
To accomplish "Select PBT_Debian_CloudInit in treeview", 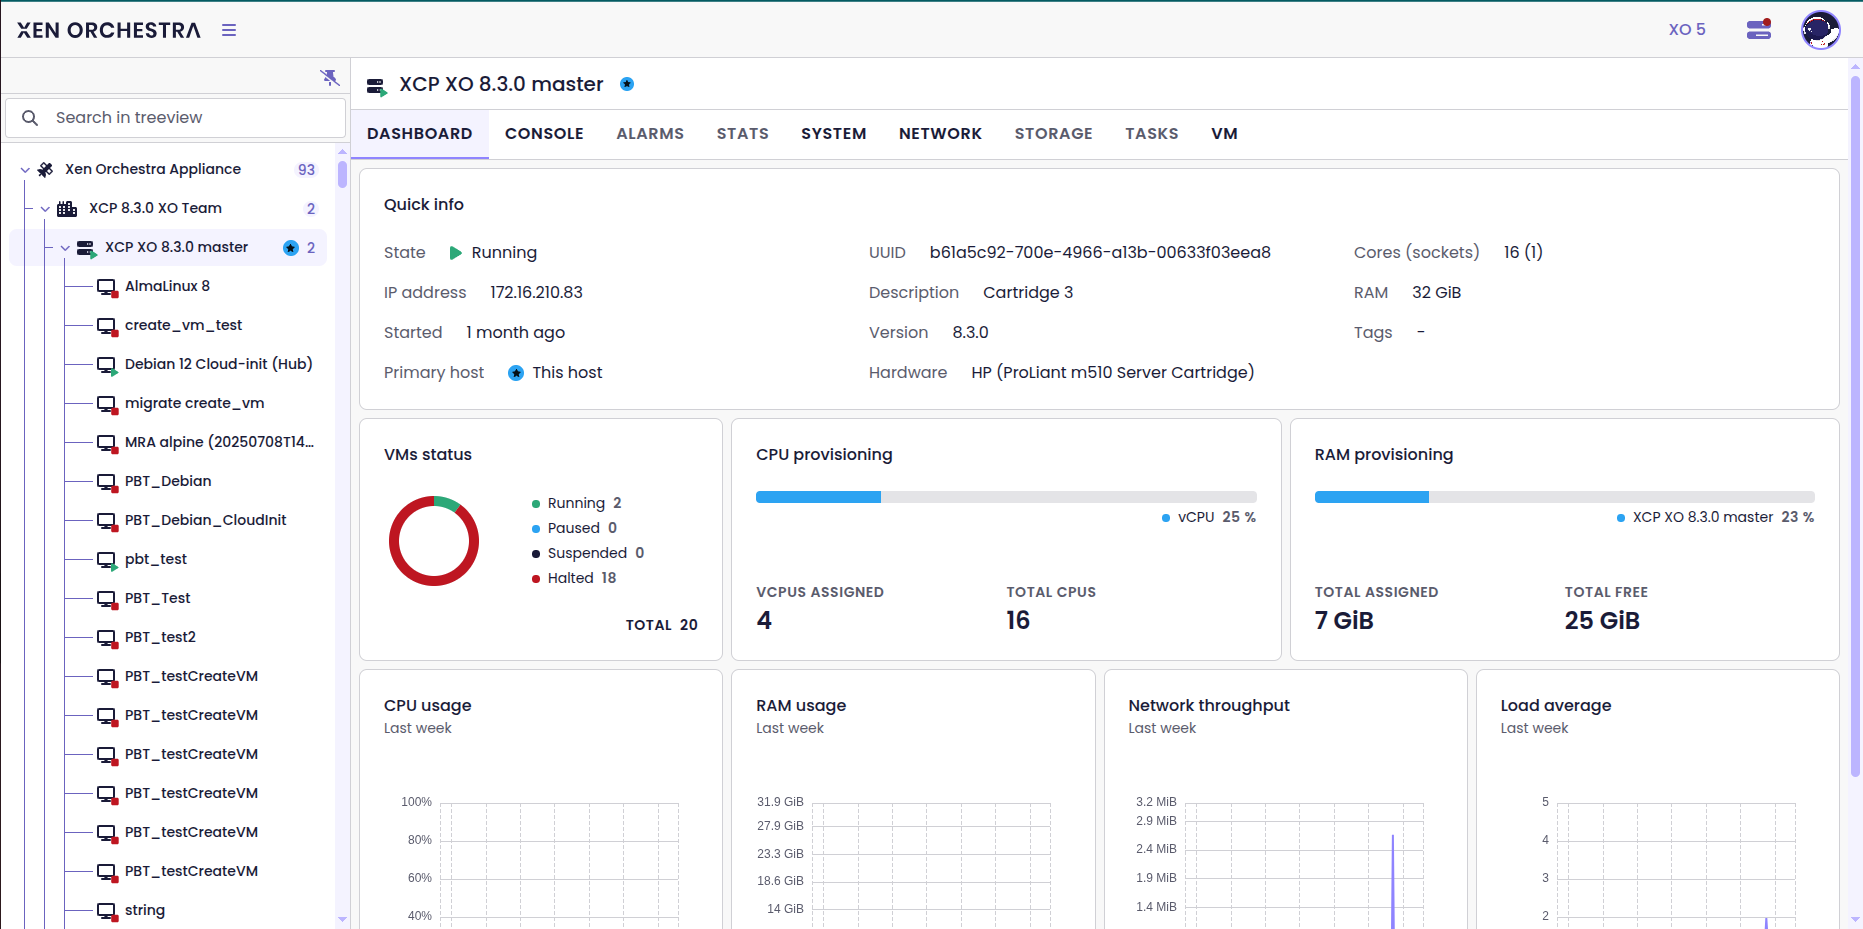I will [x=205, y=520].
